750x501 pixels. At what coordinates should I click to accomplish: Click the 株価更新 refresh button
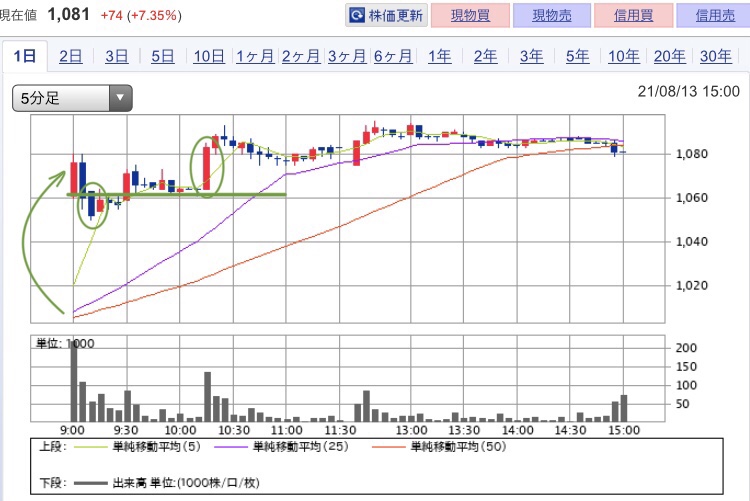click(386, 15)
